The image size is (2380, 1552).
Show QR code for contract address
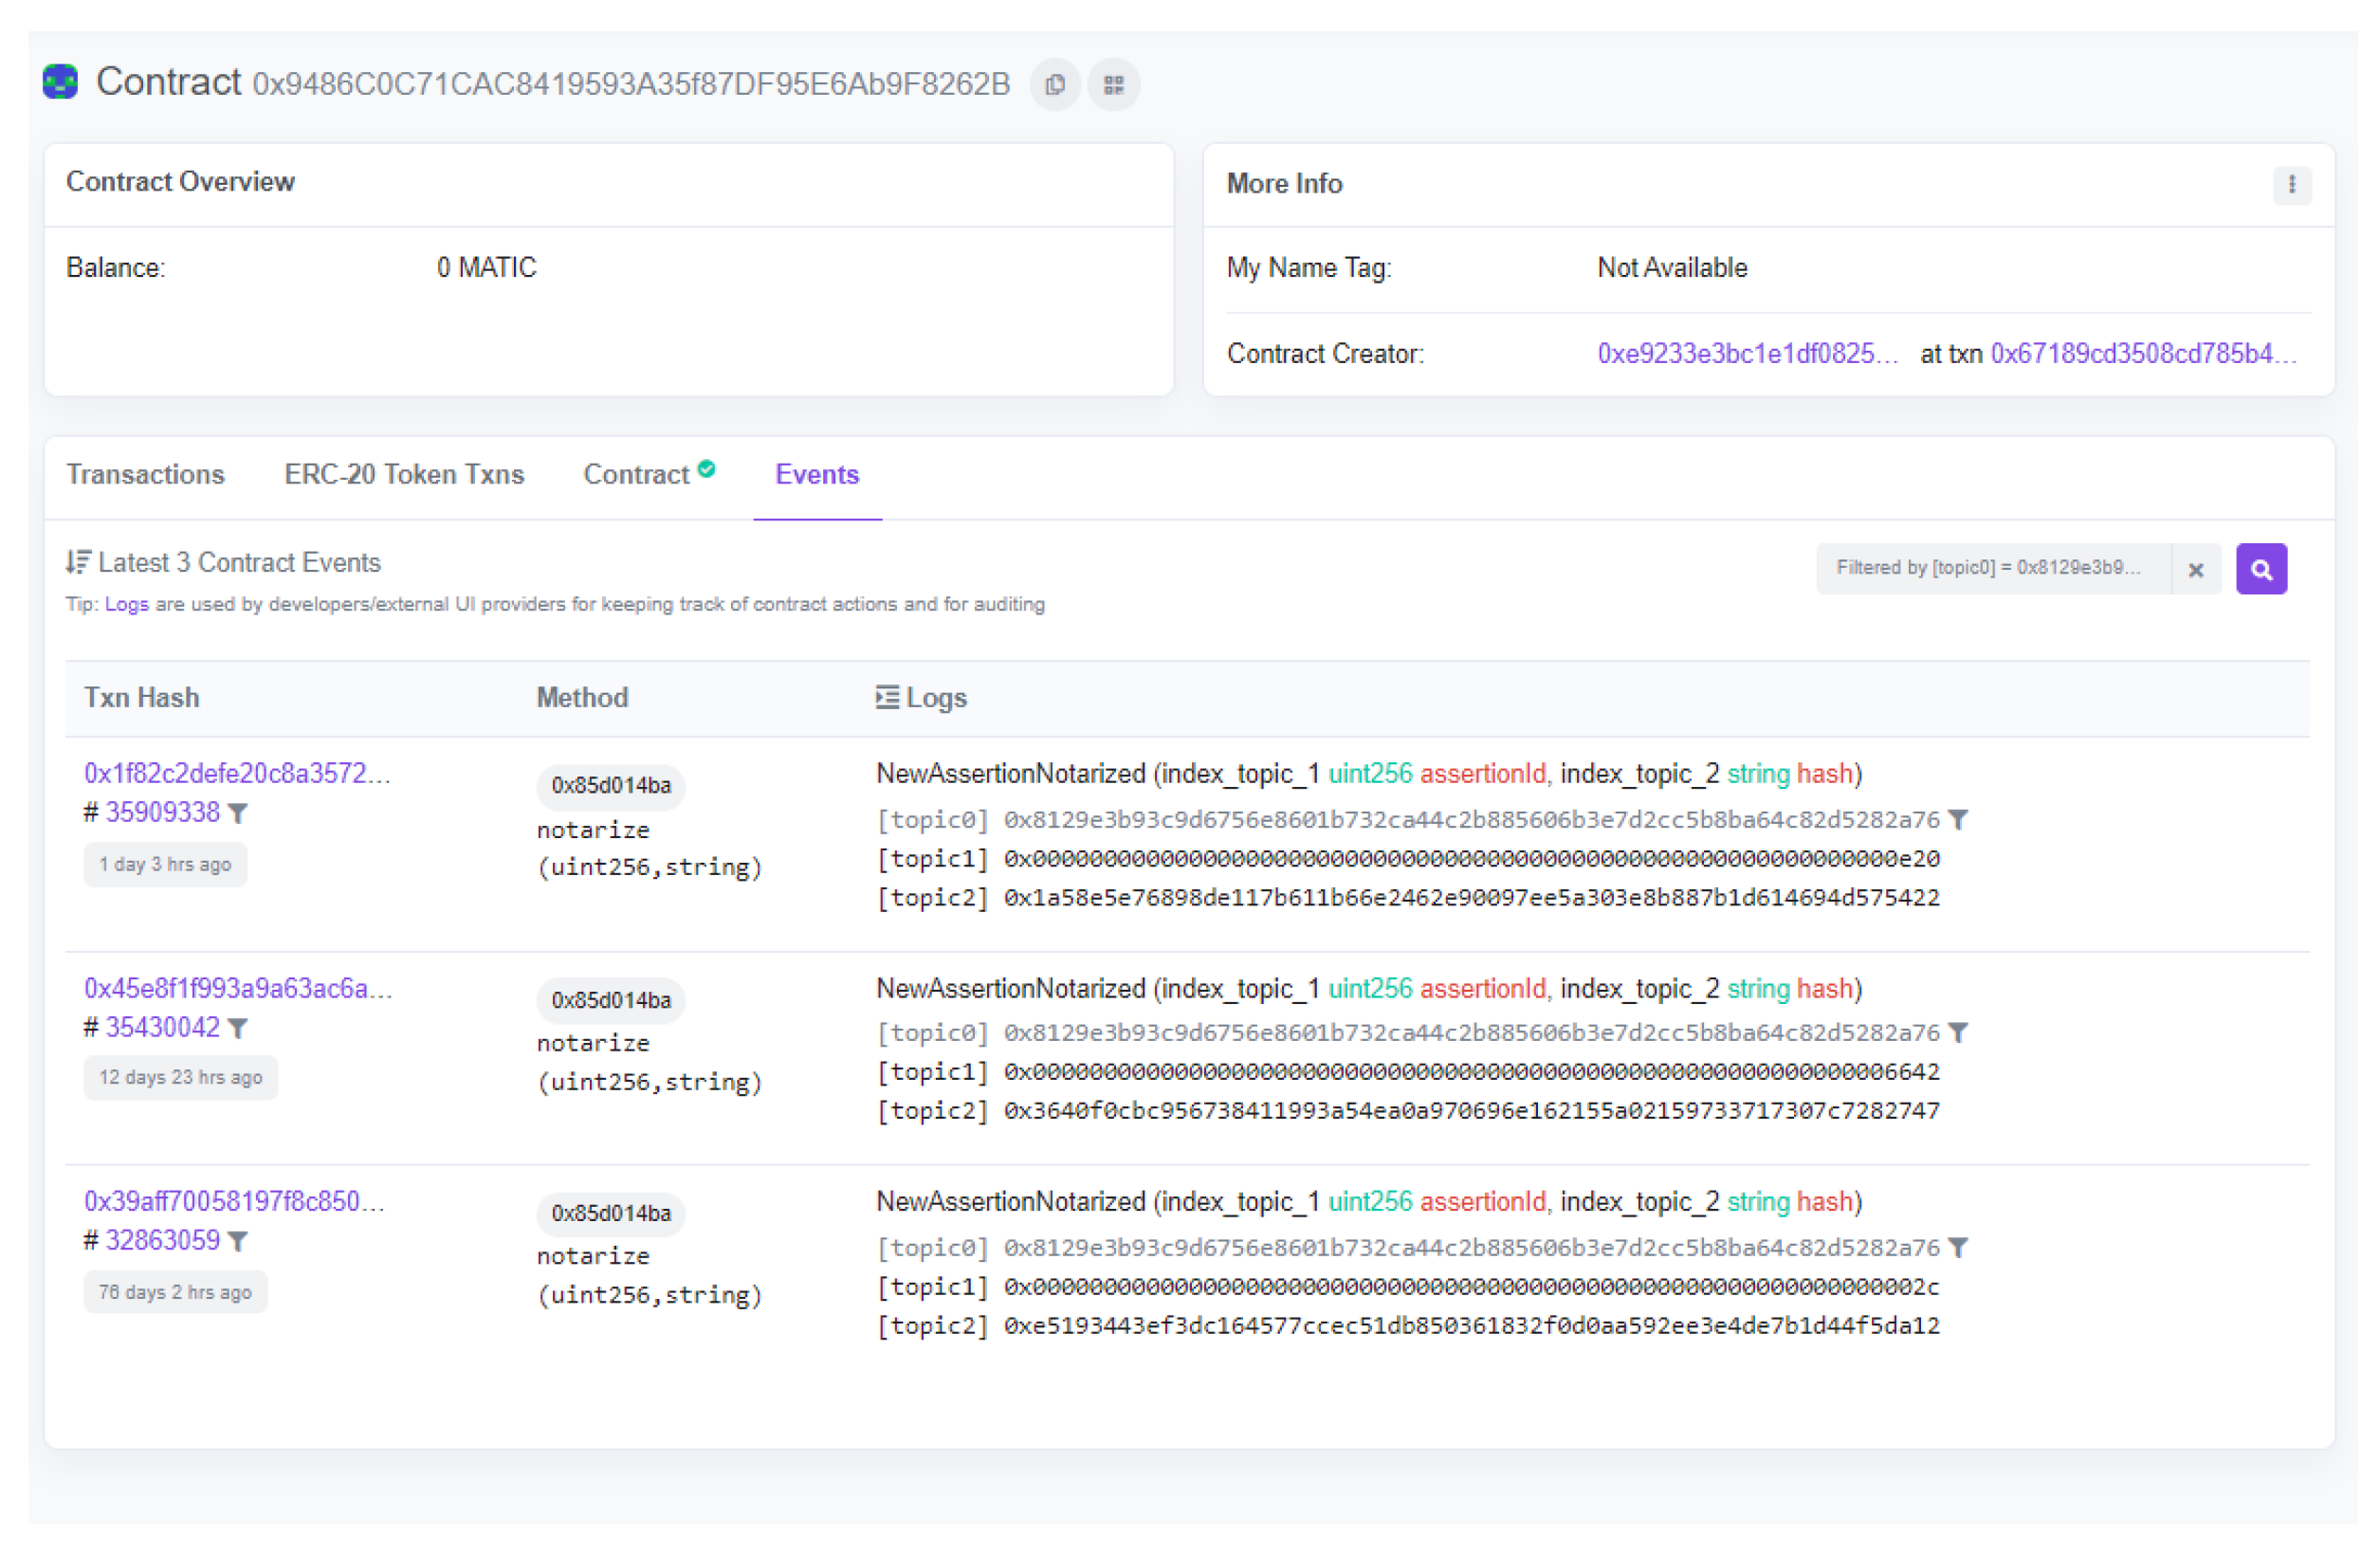pyautogui.click(x=1114, y=85)
